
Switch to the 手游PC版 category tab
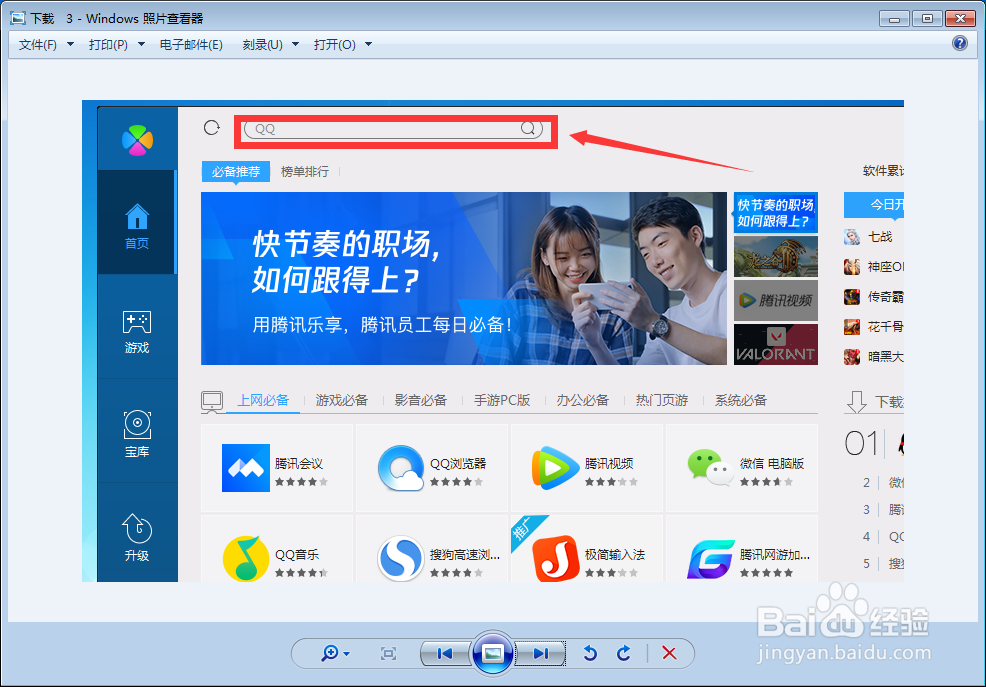point(502,400)
